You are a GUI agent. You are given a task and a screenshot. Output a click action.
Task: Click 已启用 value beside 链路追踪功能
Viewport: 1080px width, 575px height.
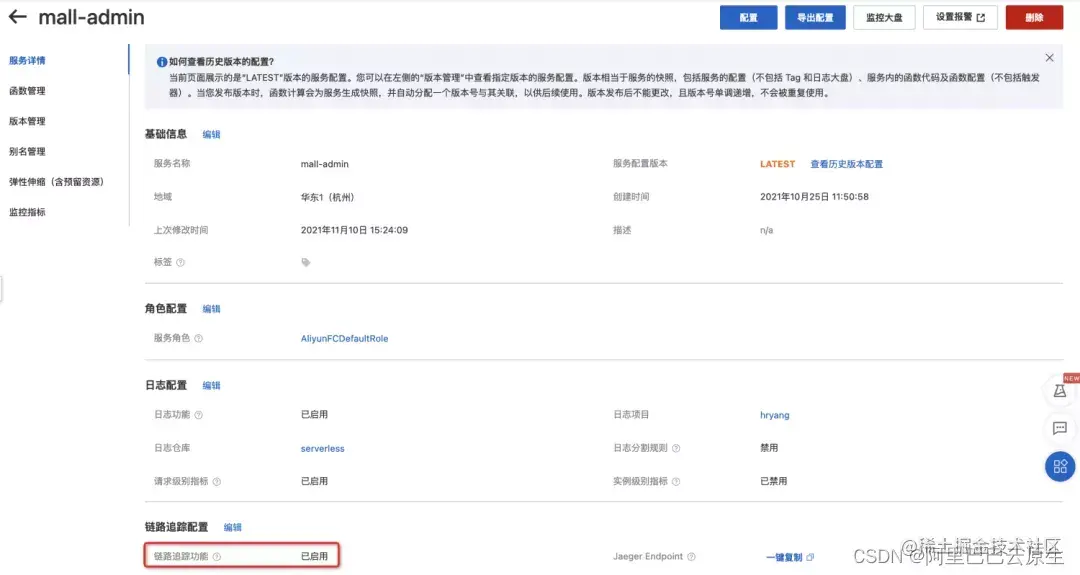[x=314, y=556]
